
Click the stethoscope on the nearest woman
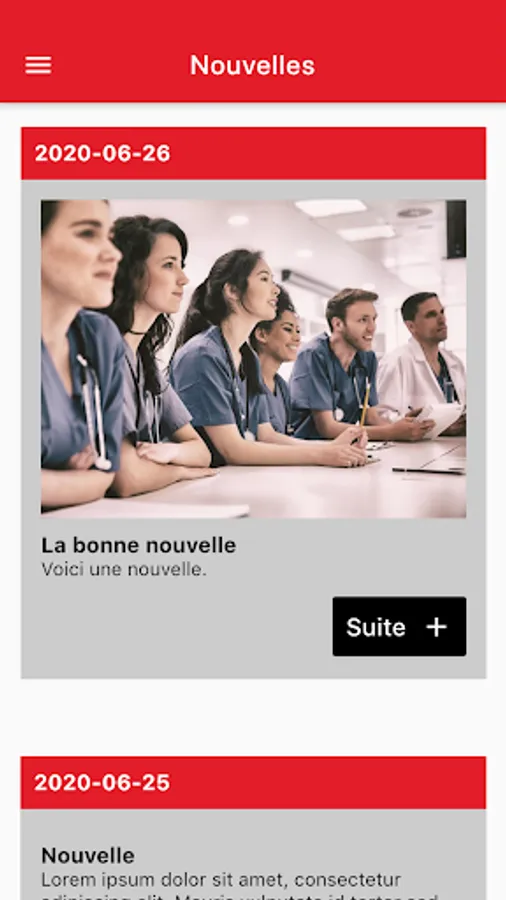pyautogui.click(x=96, y=413)
